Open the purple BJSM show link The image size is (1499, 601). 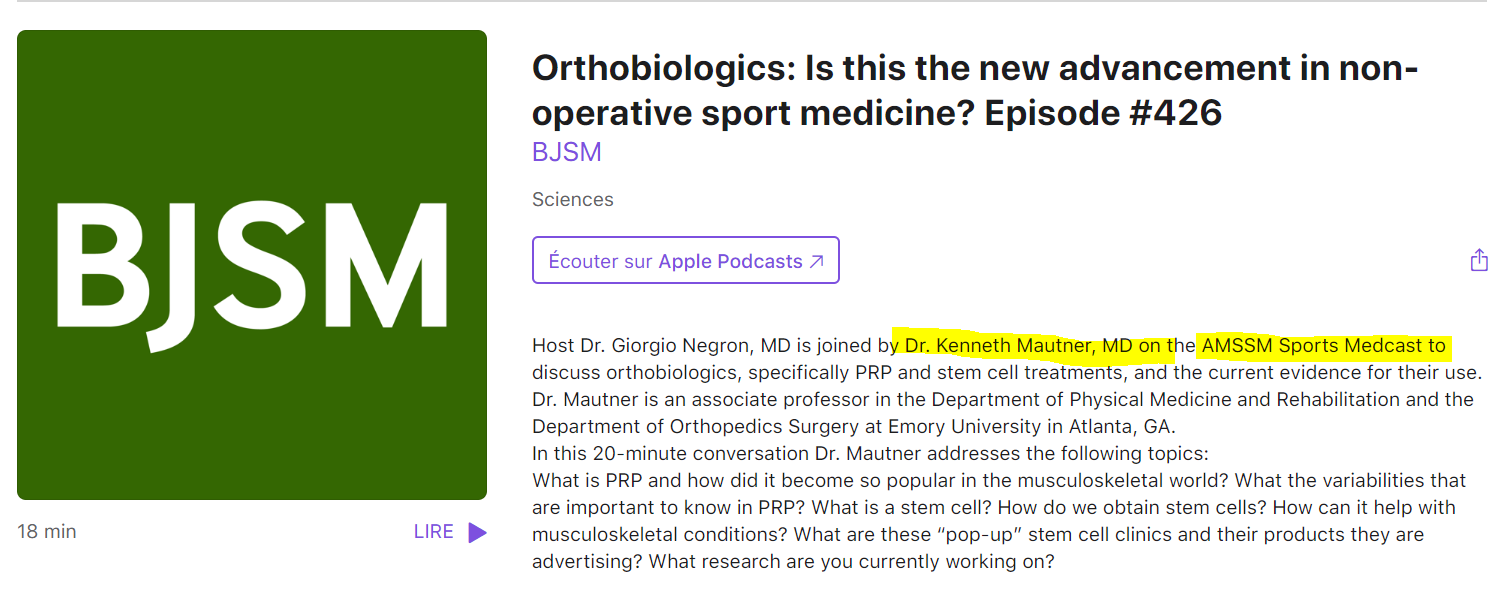point(567,152)
